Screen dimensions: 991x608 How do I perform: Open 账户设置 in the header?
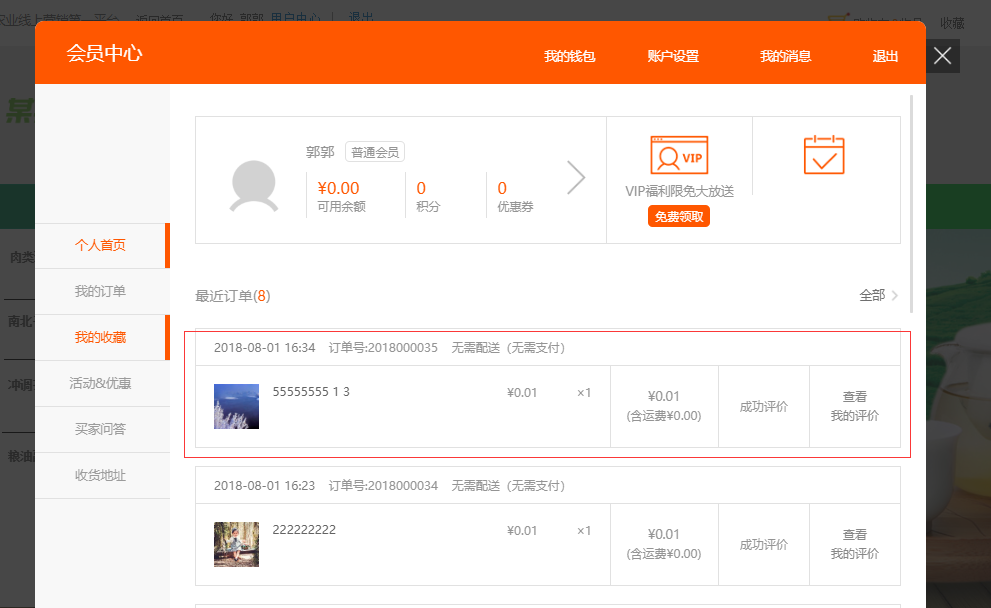[673, 57]
